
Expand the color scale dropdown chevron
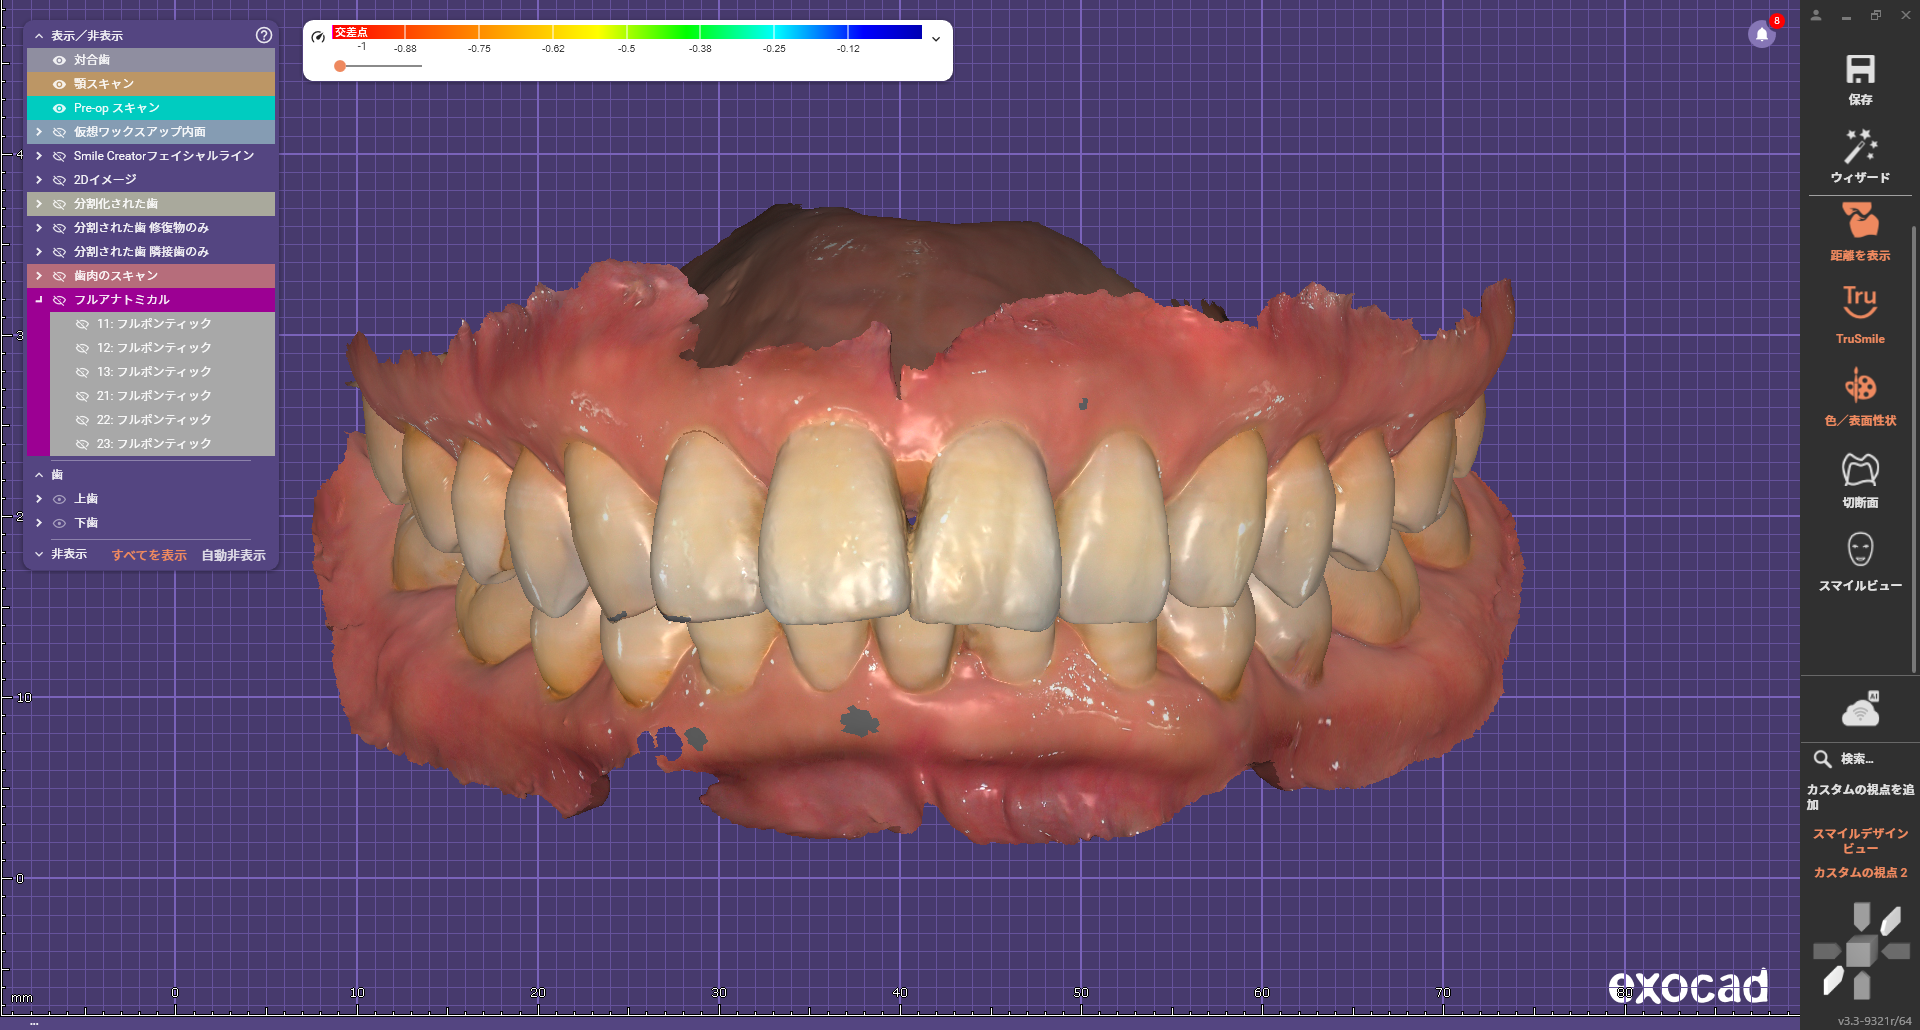[936, 39]
